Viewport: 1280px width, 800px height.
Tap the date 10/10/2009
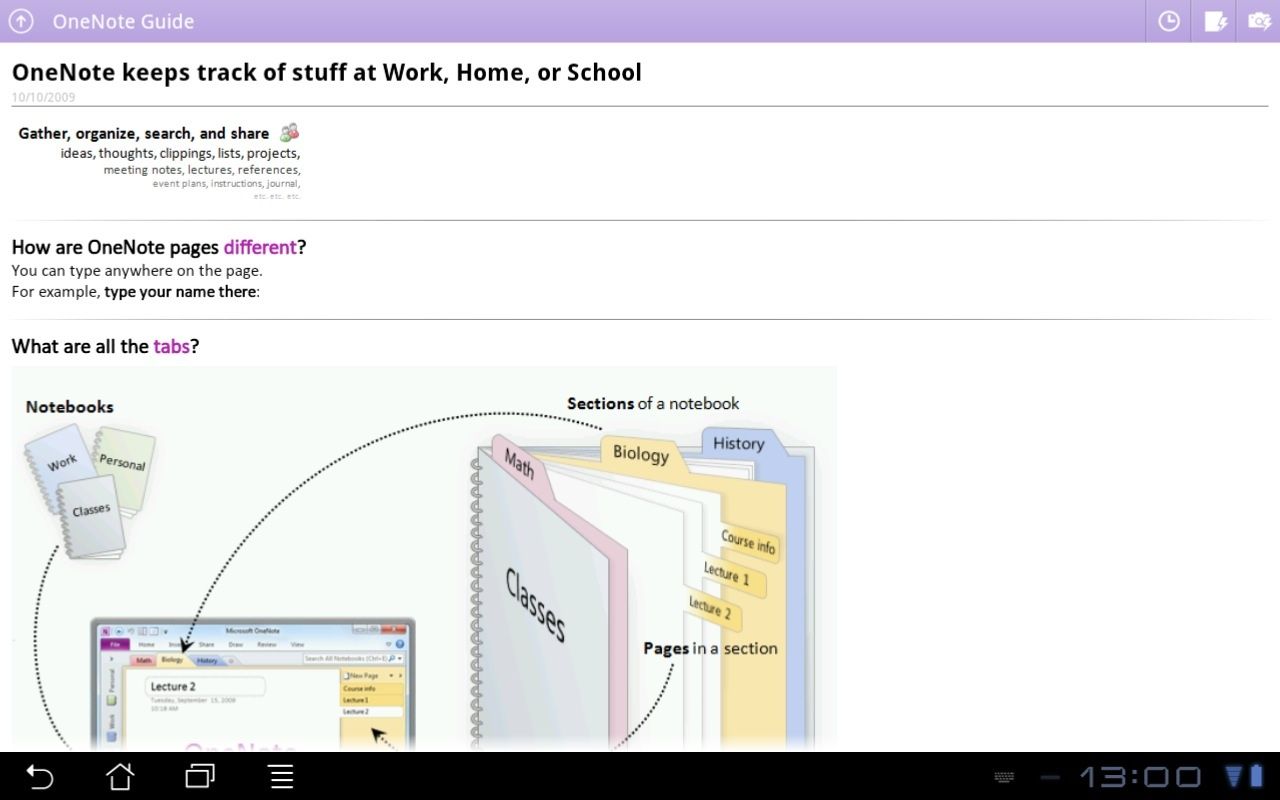pos(43,97)
